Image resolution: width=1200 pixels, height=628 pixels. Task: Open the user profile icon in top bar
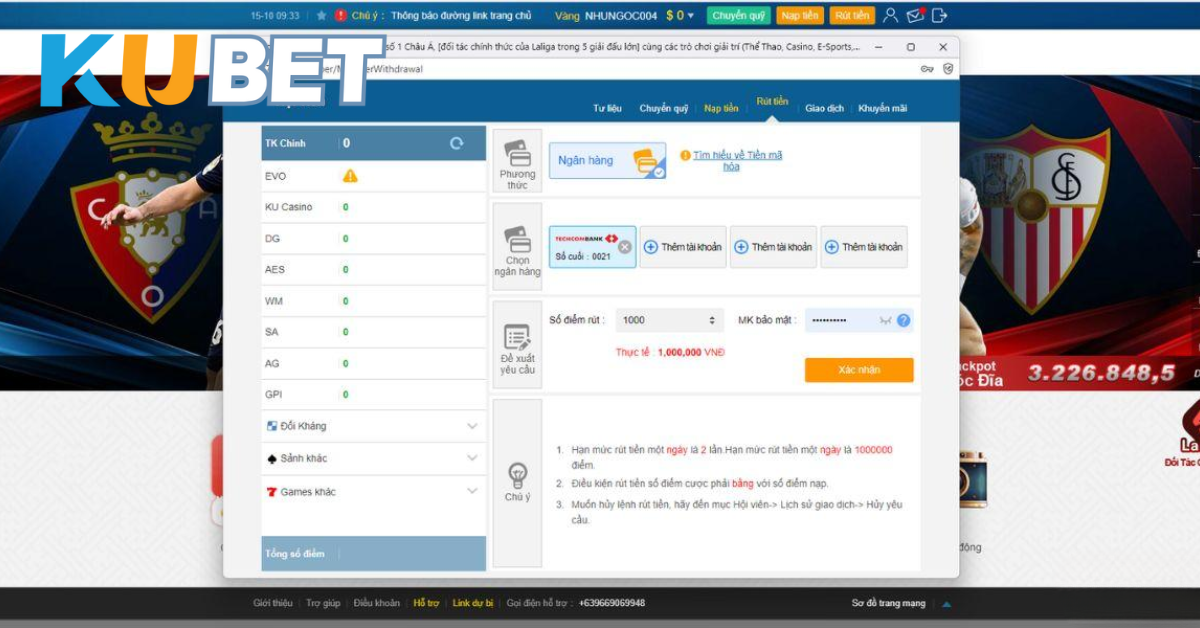(890, 15)
